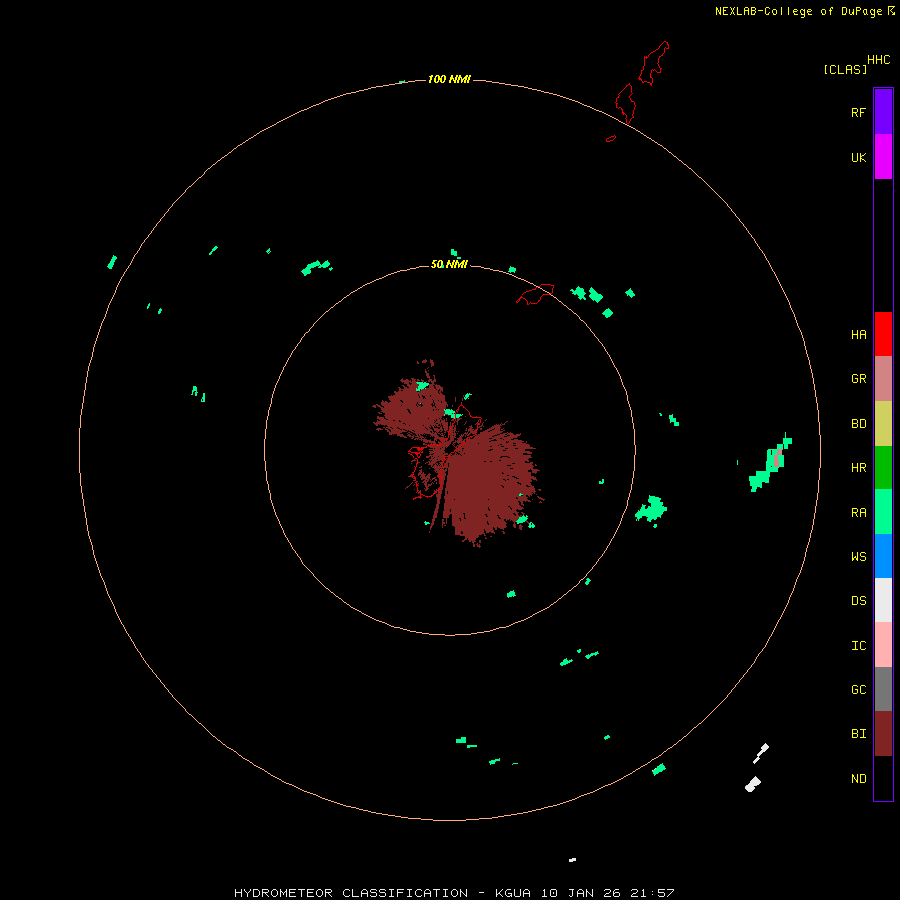Click the GC gray legend swatch

point(883,689)
